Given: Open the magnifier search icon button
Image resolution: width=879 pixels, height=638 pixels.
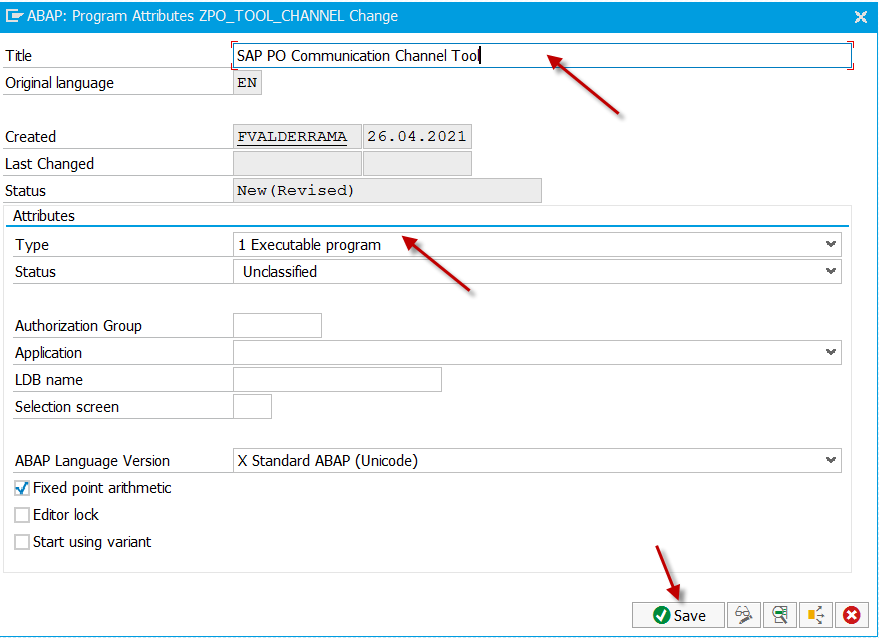Looking at the screenshot, I should (779, 615).
